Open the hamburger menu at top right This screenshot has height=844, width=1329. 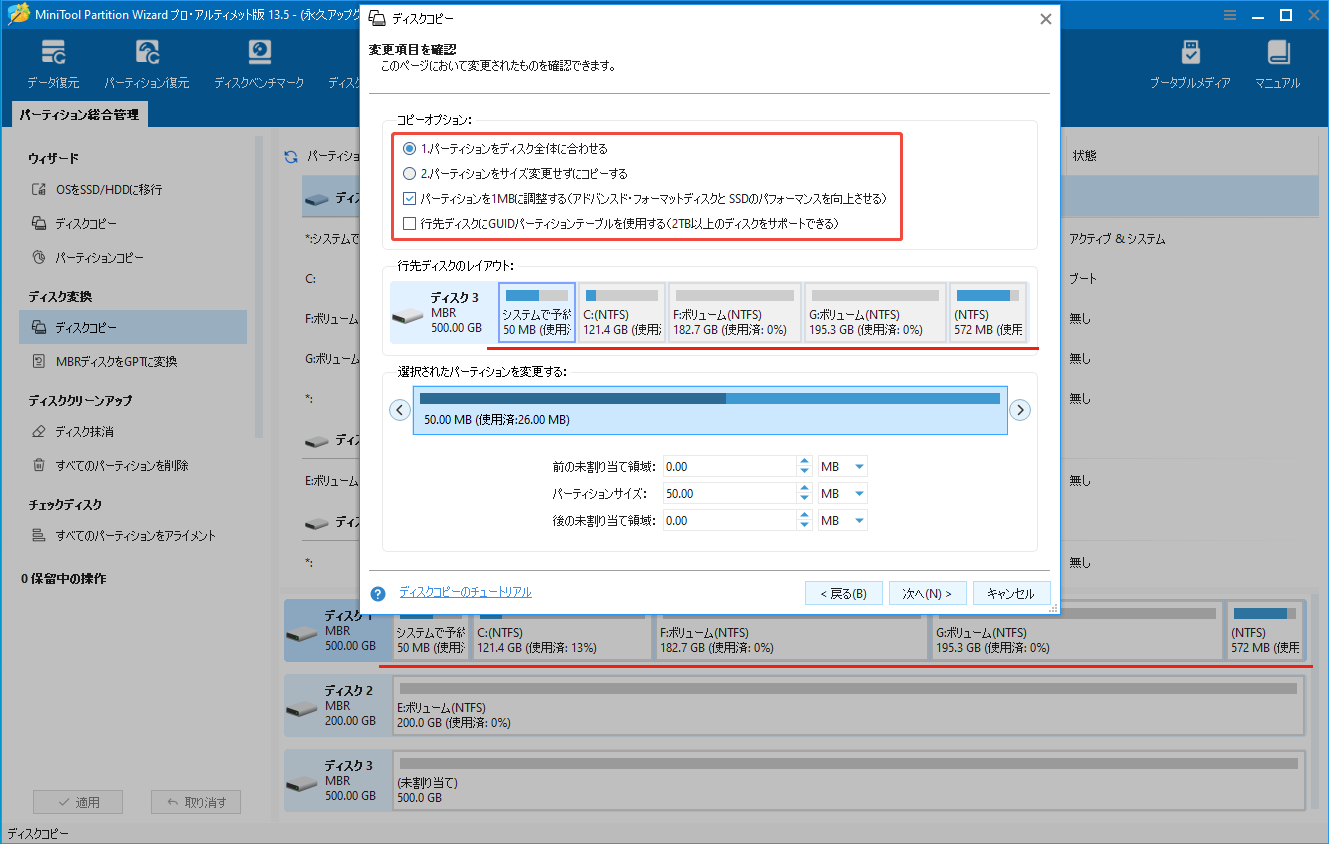tap(1228, 14)
